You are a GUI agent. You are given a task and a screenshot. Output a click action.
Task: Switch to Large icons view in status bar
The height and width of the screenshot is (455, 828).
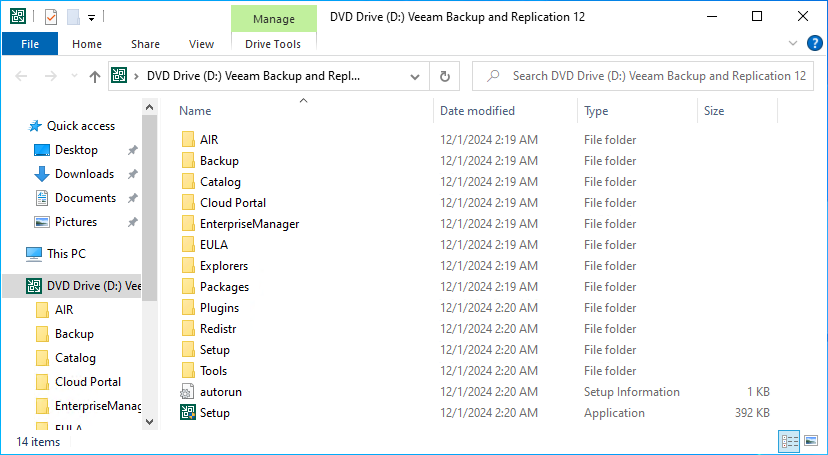click(811, 441)
